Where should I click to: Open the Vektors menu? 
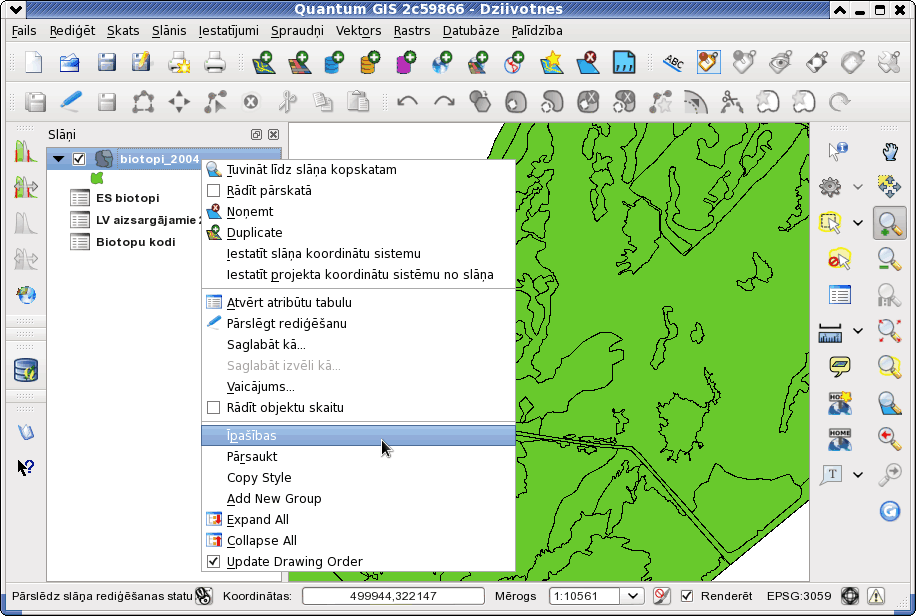click(x=358, y=30)
